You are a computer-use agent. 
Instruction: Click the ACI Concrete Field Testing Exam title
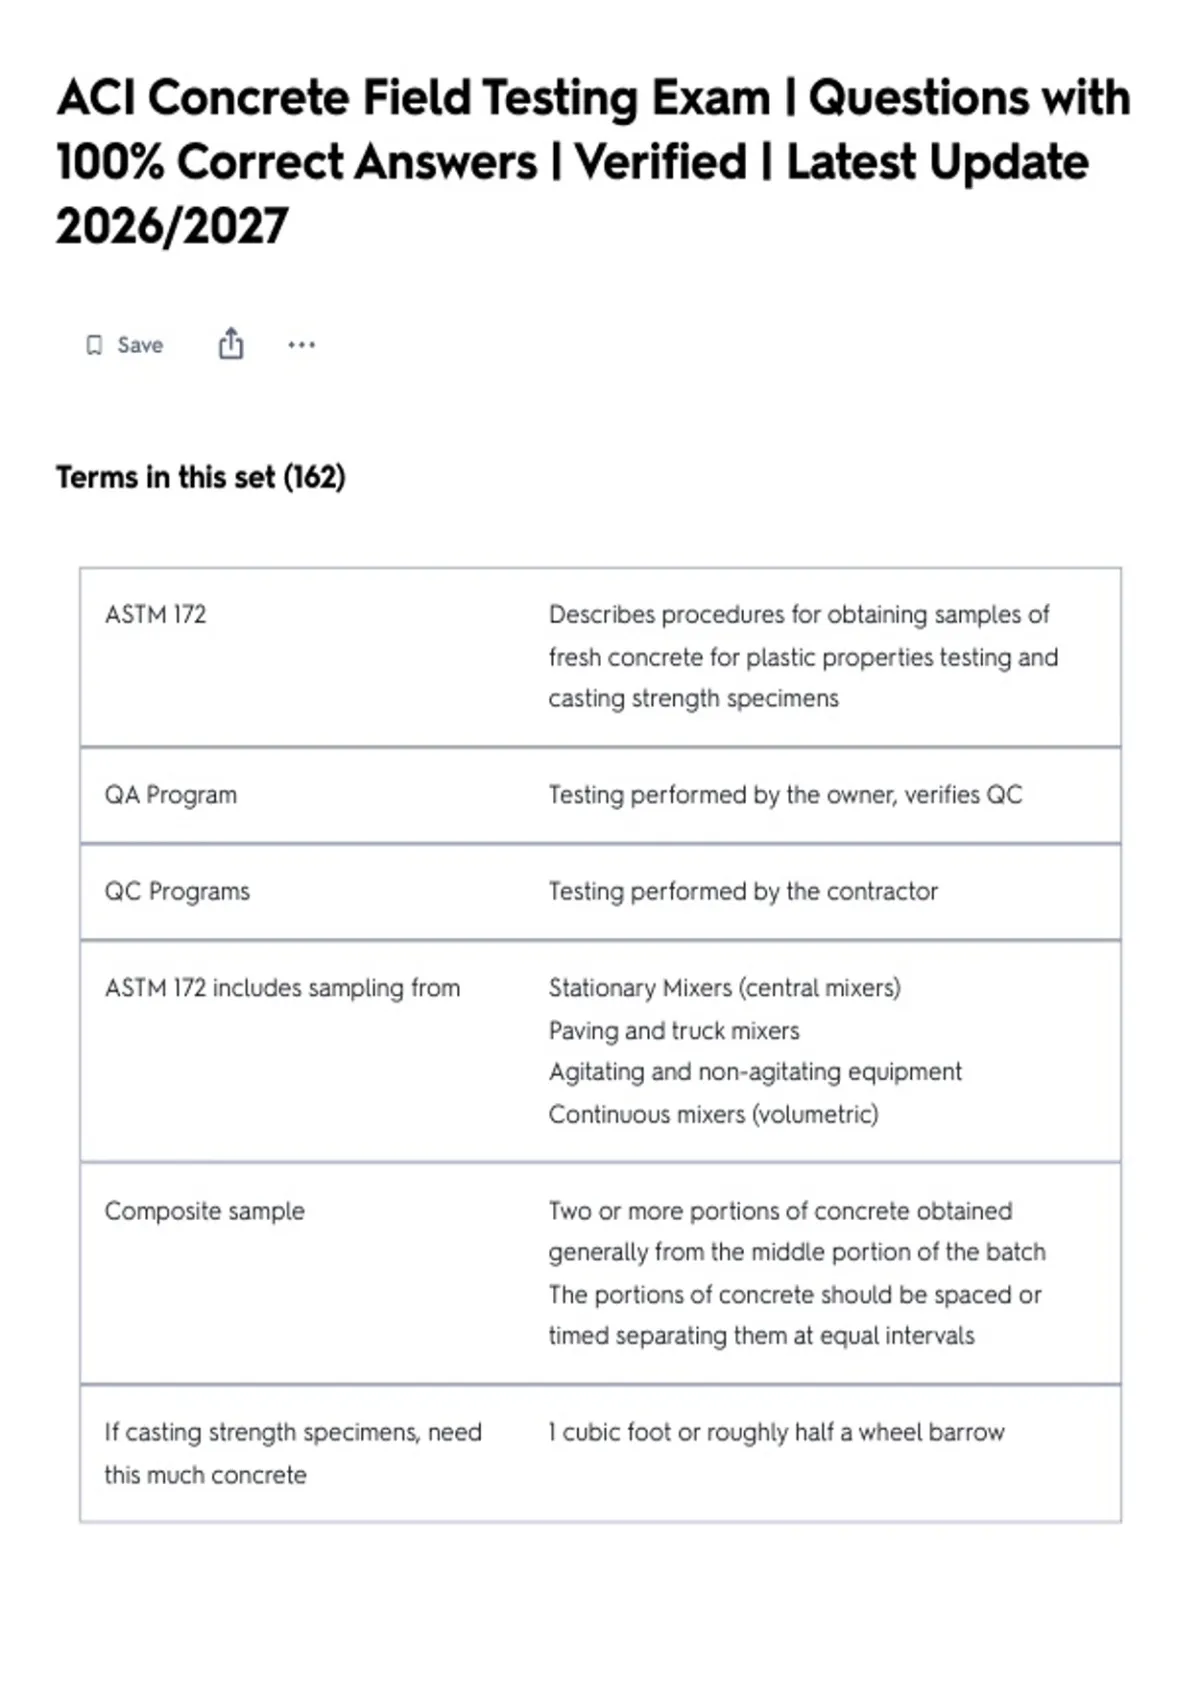[x=593, y=162]
